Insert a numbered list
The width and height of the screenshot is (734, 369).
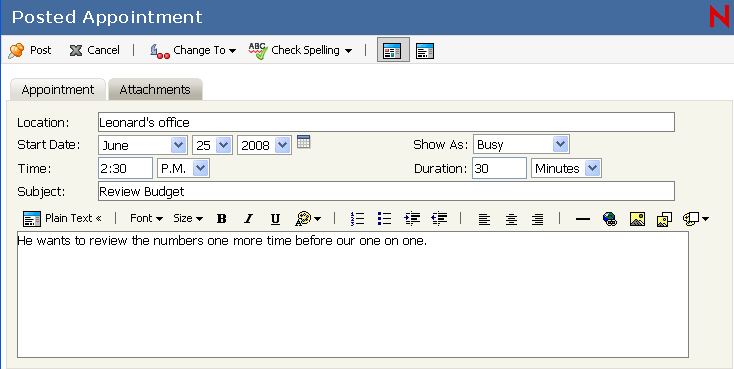coord(357,219)
